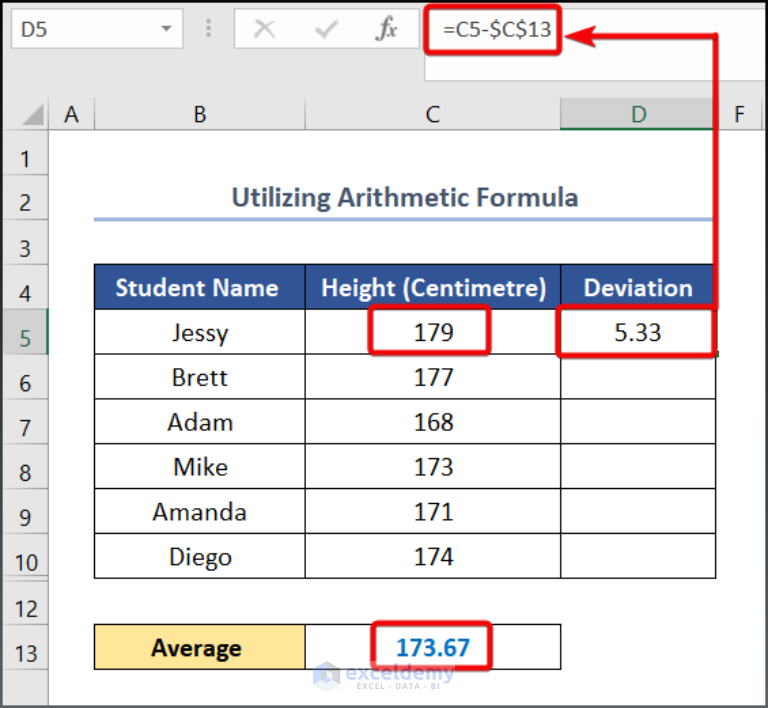Select Adam's height cell 168
Screen dimensions: 768x708
pyautogui.click(x=432, y=422)
